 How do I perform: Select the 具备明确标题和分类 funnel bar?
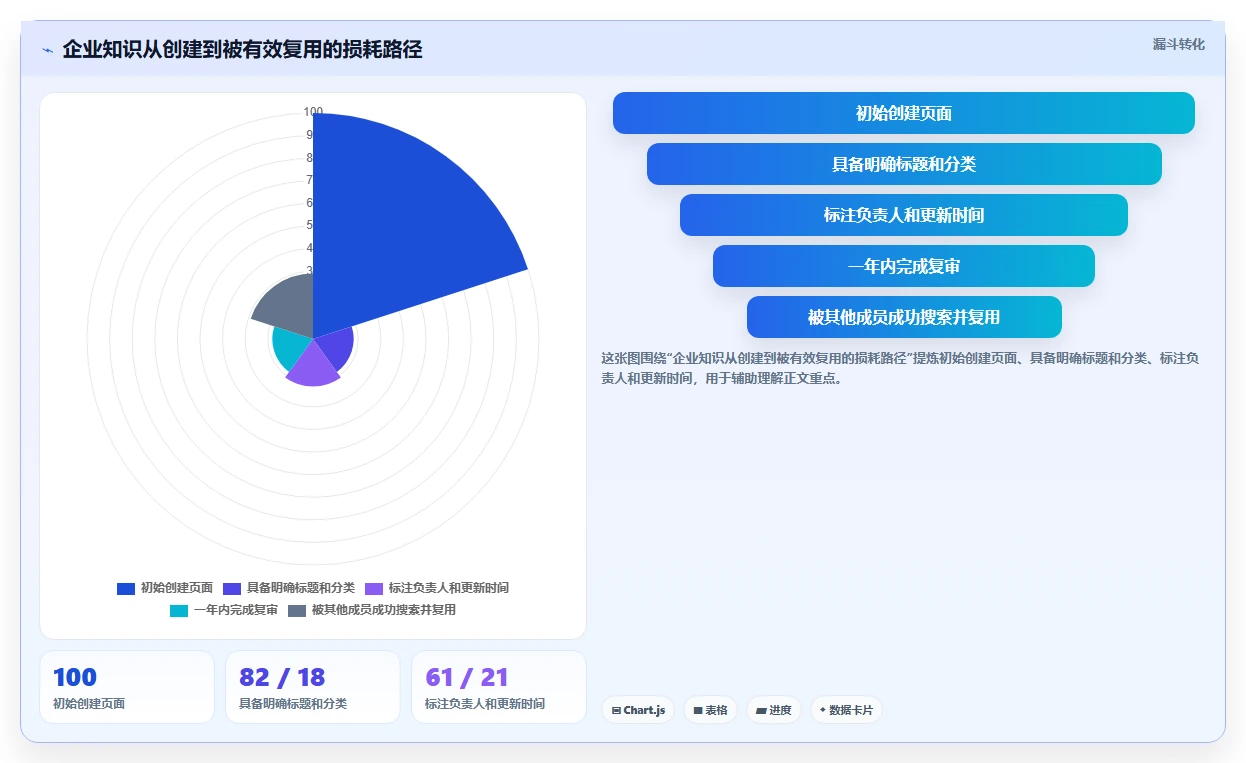[x=904, y=164]
